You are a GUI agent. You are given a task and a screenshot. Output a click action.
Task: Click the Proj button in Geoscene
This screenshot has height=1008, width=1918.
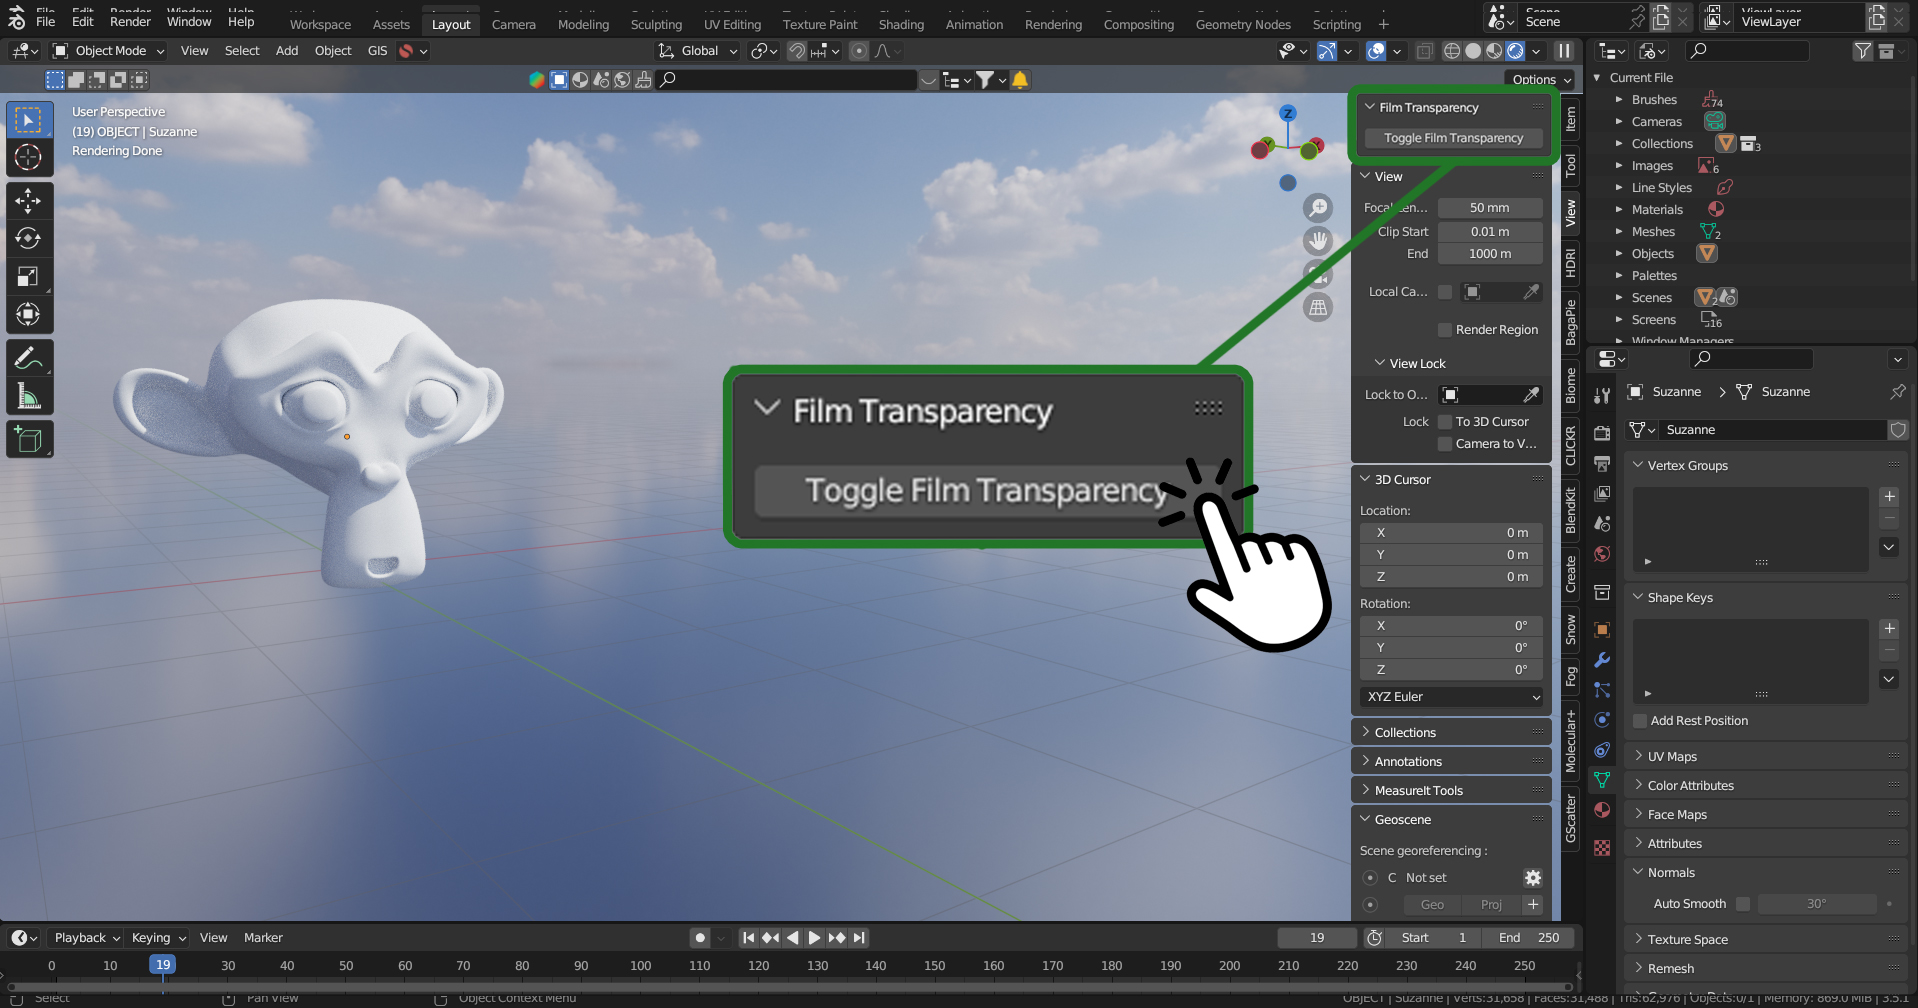[1491, 905]
